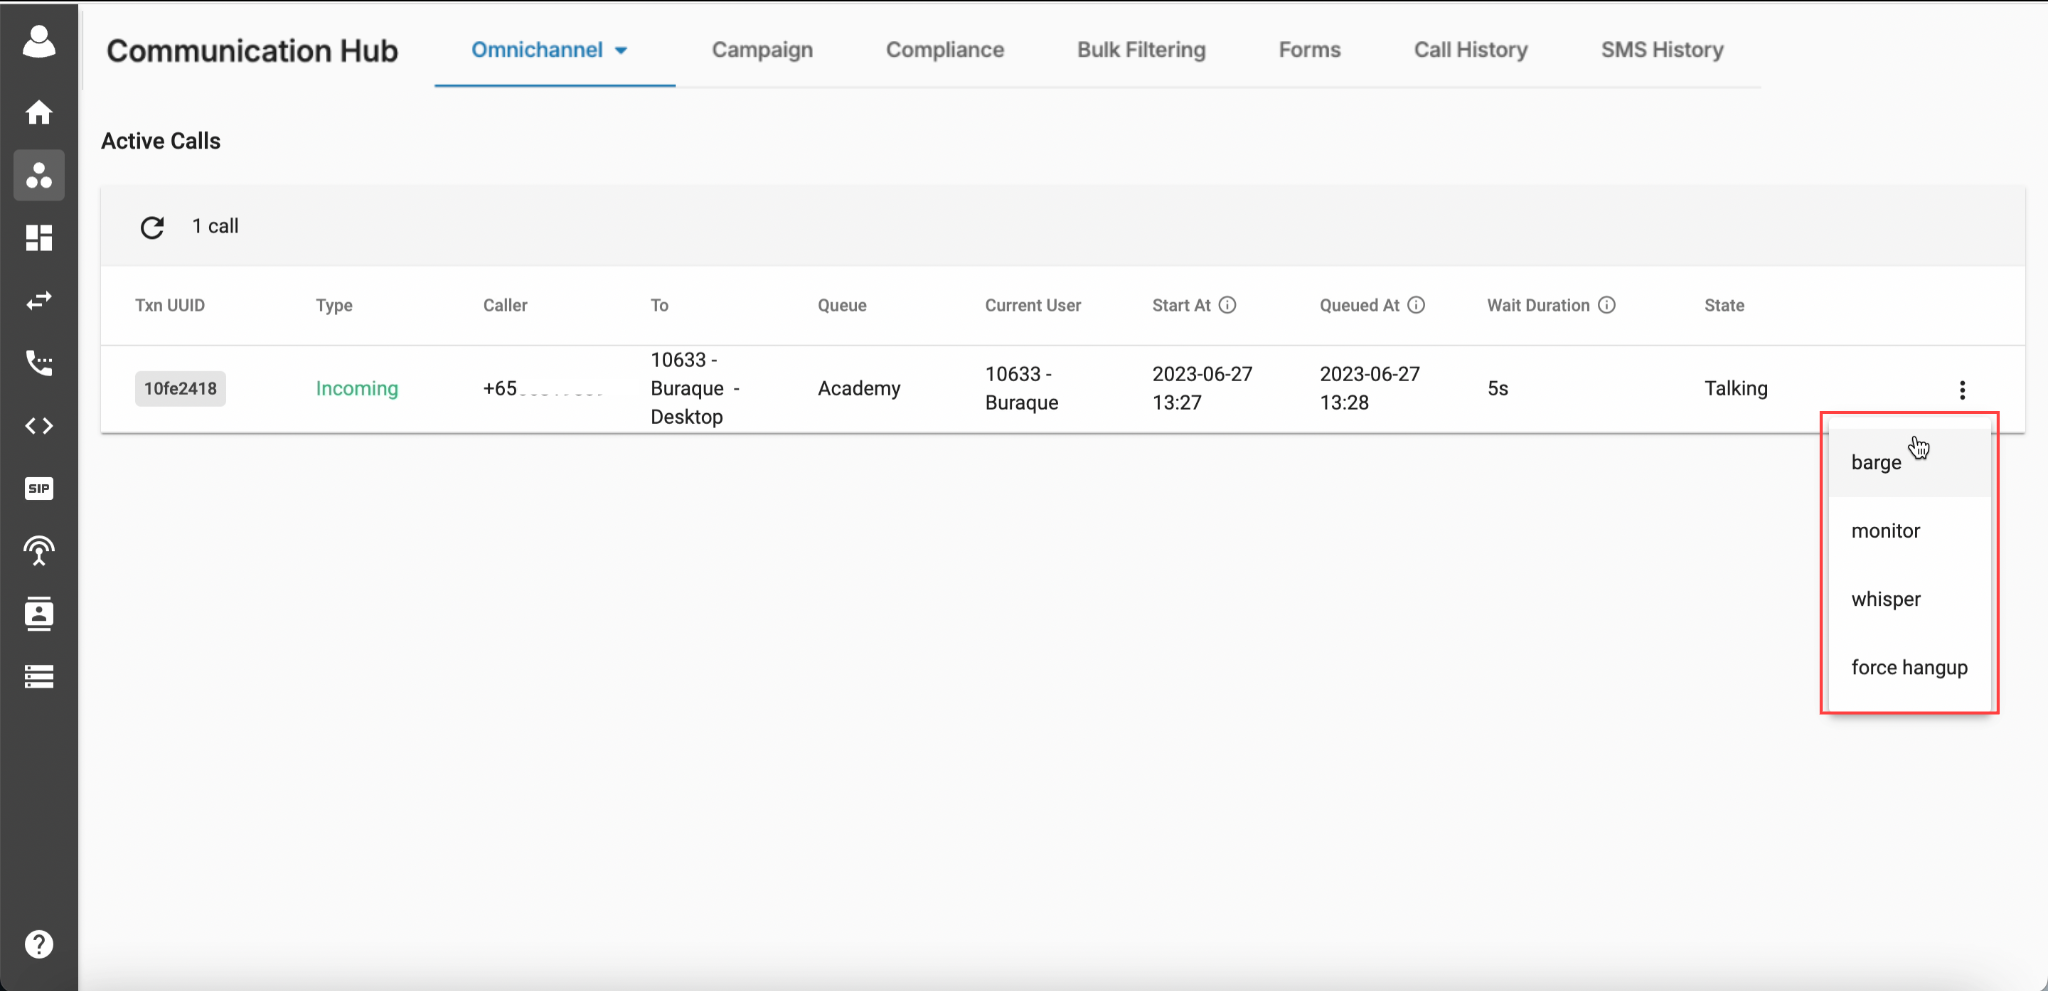Image resolution: width=2048 pixels, height=991 pixels.
Task: Open the user profile icon in sidebar
Action: click(39, 42)
